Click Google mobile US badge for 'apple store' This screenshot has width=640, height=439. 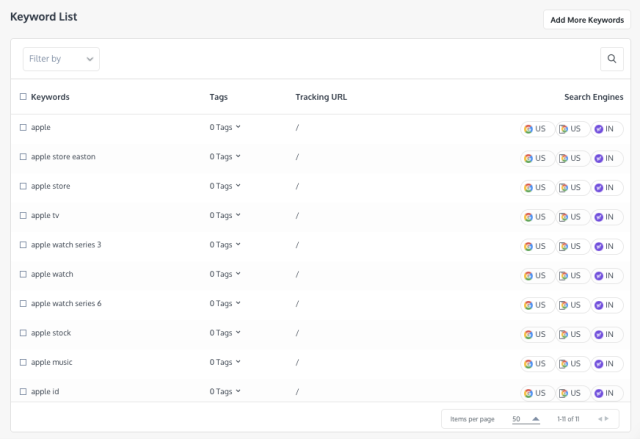[571, 187]
